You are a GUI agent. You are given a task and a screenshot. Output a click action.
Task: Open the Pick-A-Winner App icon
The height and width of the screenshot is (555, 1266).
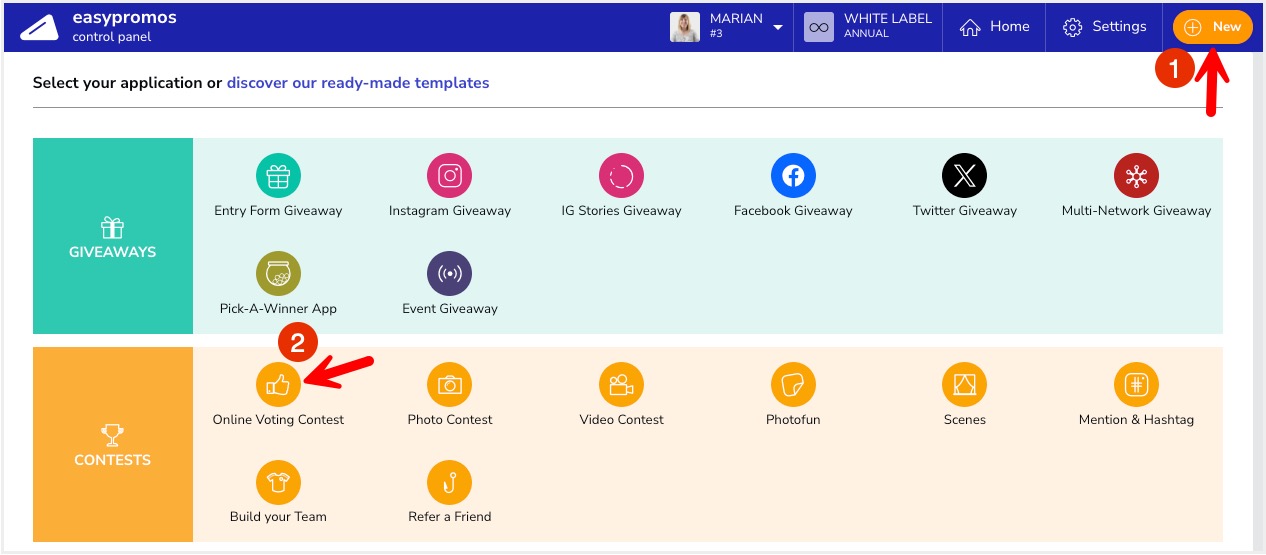(278, 274)
